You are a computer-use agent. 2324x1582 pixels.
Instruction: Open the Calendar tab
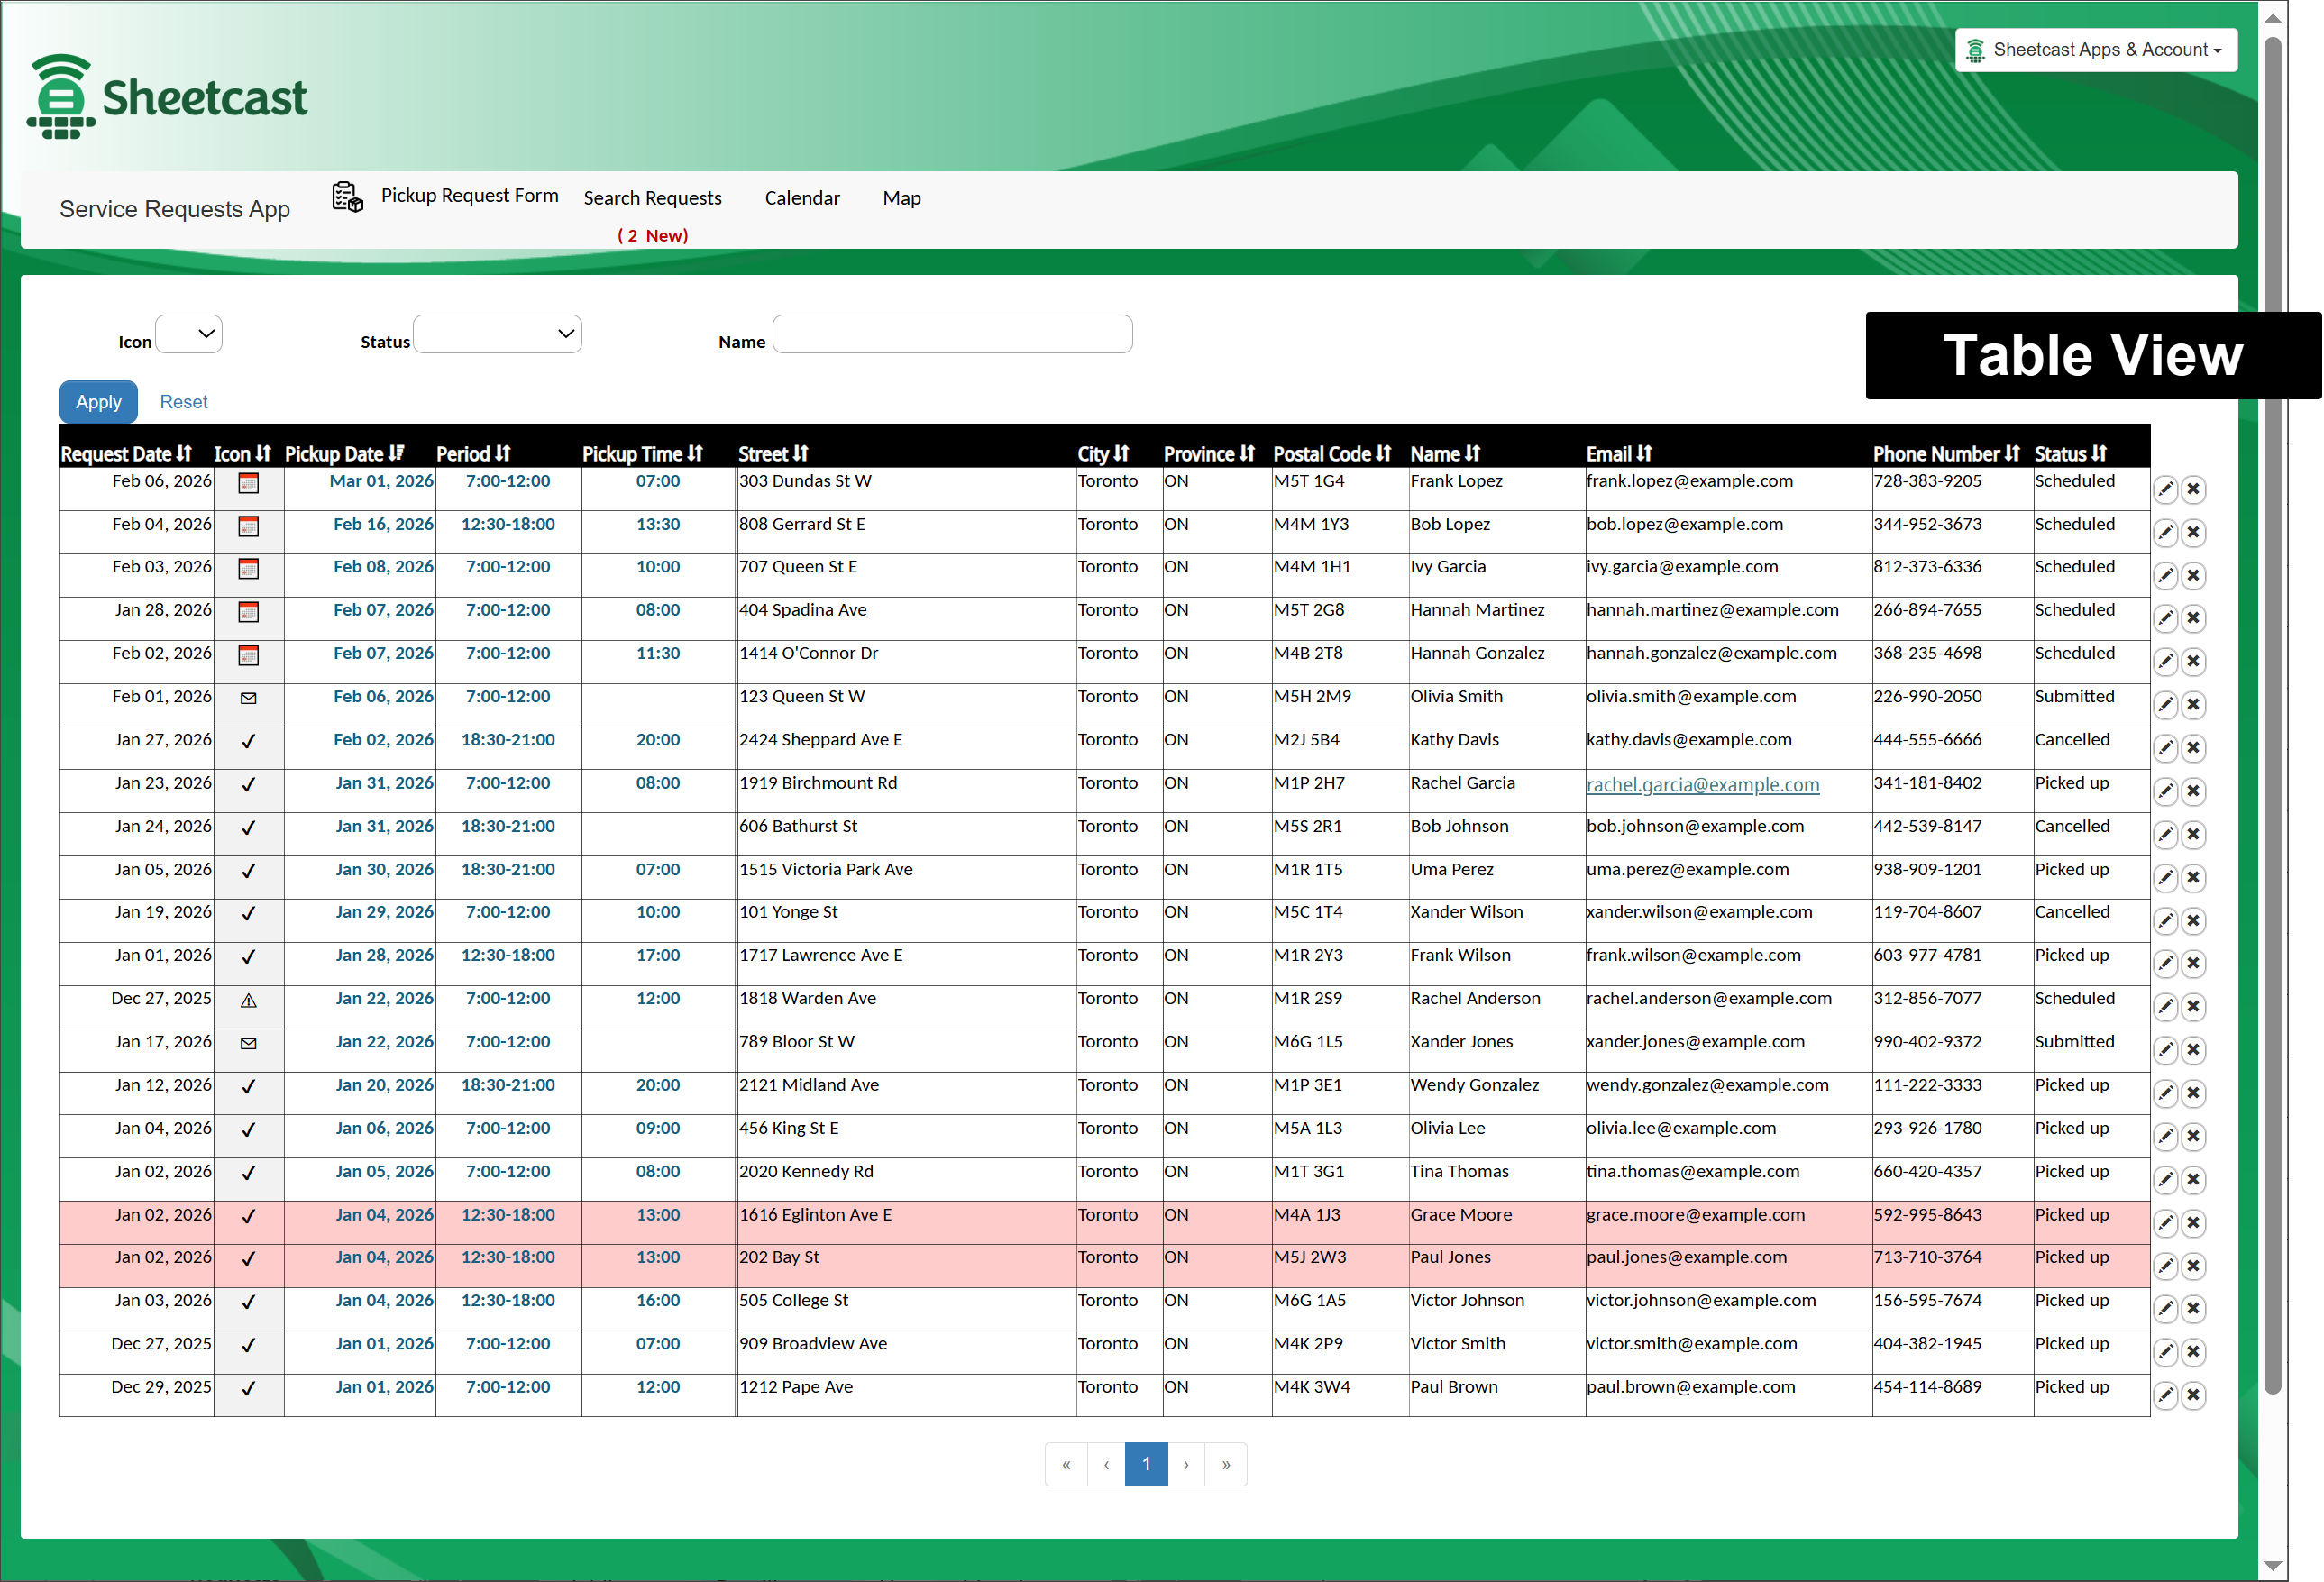802,198
